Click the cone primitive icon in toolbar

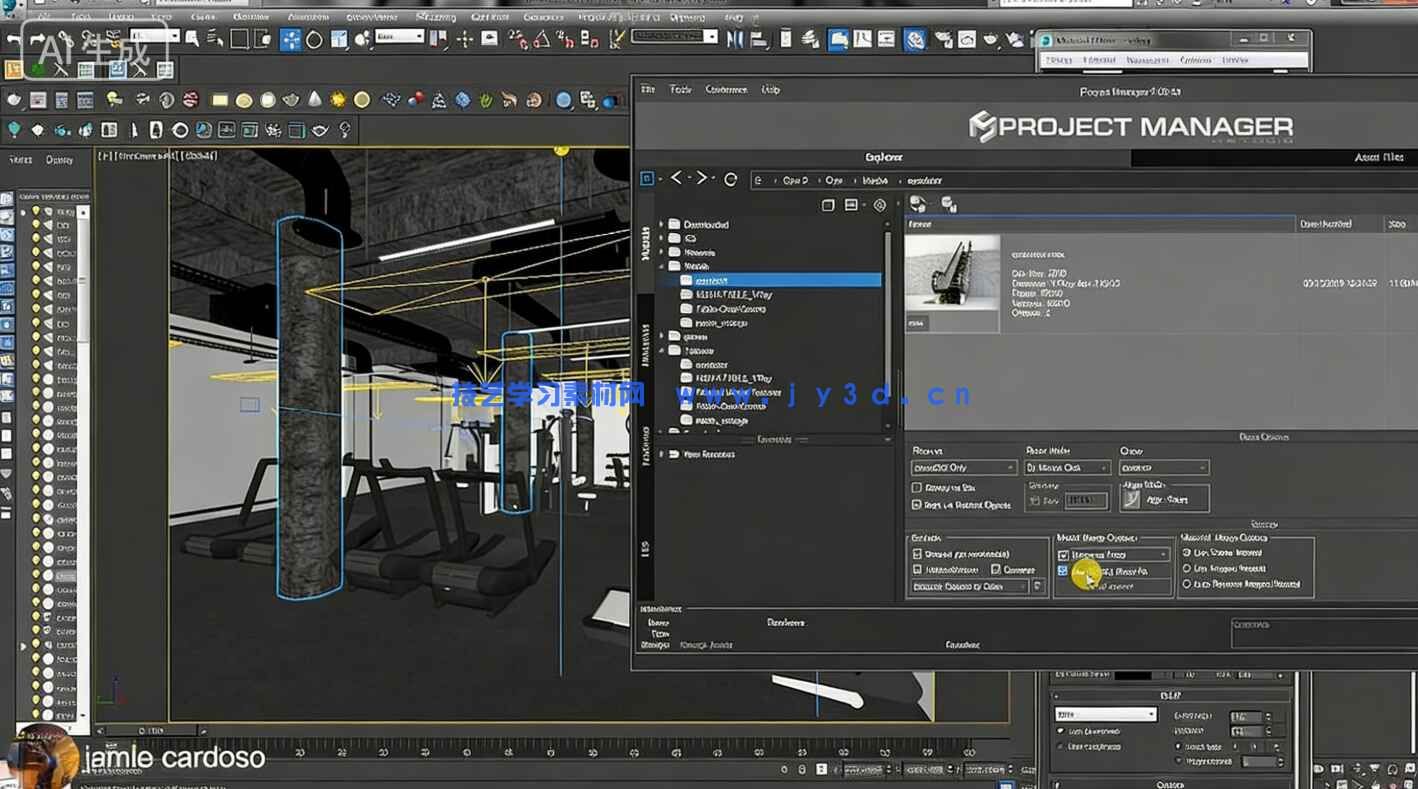pyautogui.click(x=315, y=99)
